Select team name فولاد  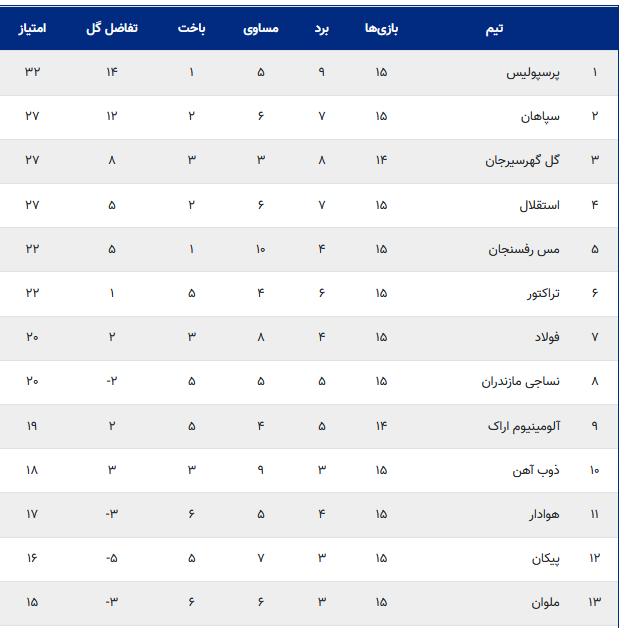click(x=547, y=338)
